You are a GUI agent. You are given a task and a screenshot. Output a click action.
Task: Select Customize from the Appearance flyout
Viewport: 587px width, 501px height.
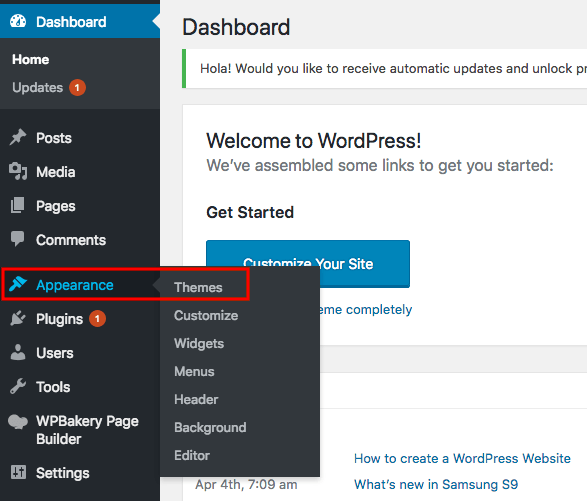tap(206, 315)
